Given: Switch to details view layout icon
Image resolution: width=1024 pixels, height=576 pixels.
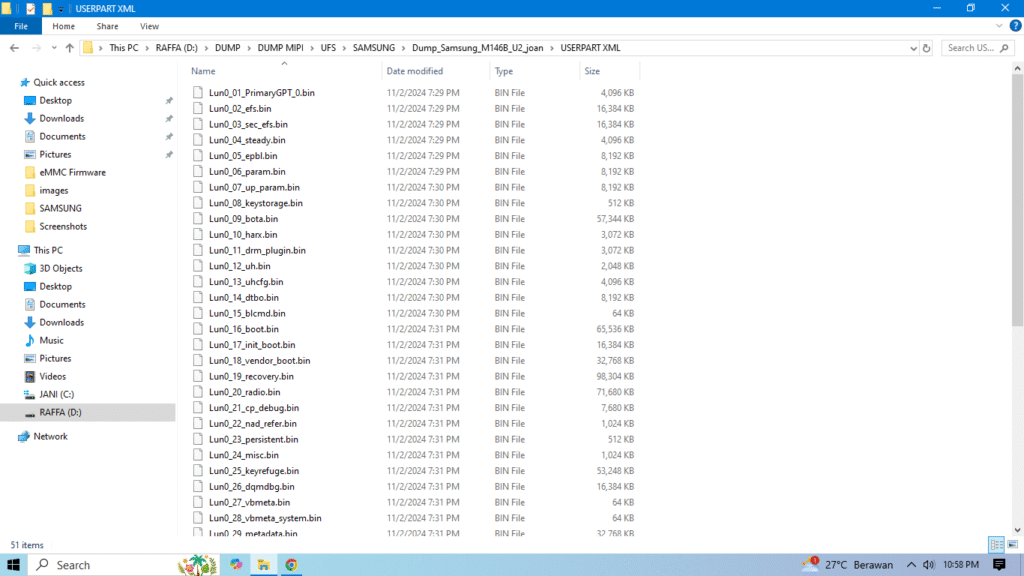Looking at the screenshot, I should pyautogui.click(x=997, y=544).
